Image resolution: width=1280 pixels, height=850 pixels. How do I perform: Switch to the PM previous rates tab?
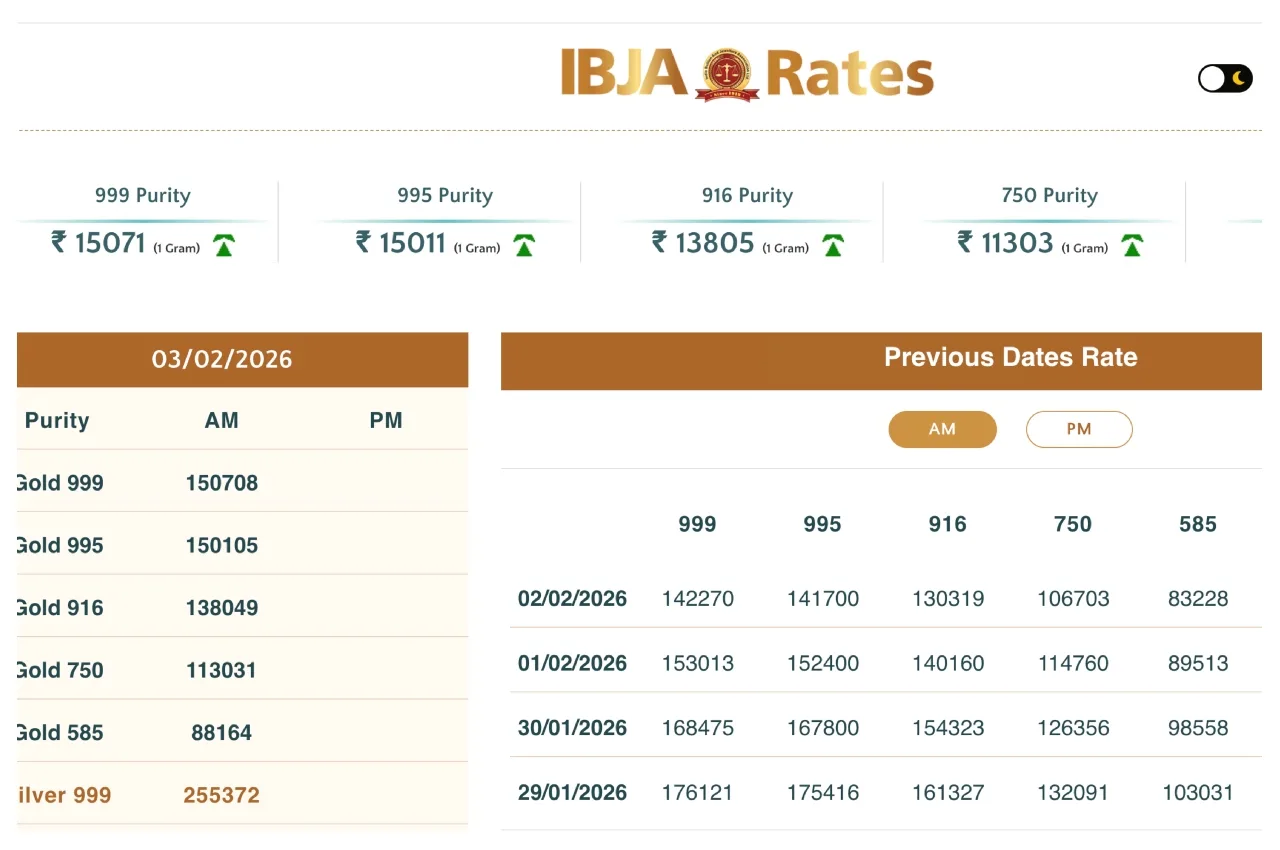tap(1079, 429)
